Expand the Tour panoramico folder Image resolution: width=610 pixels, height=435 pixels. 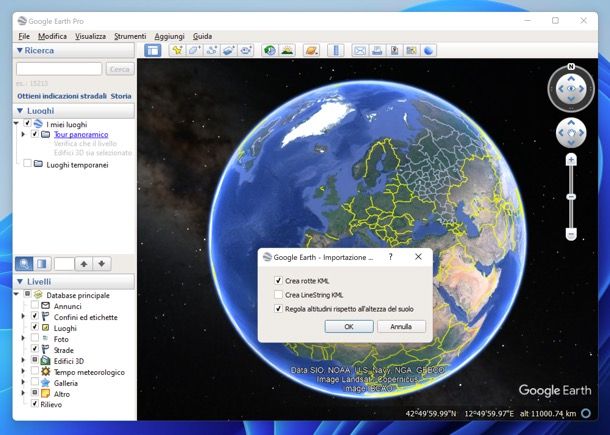(23, 134)
